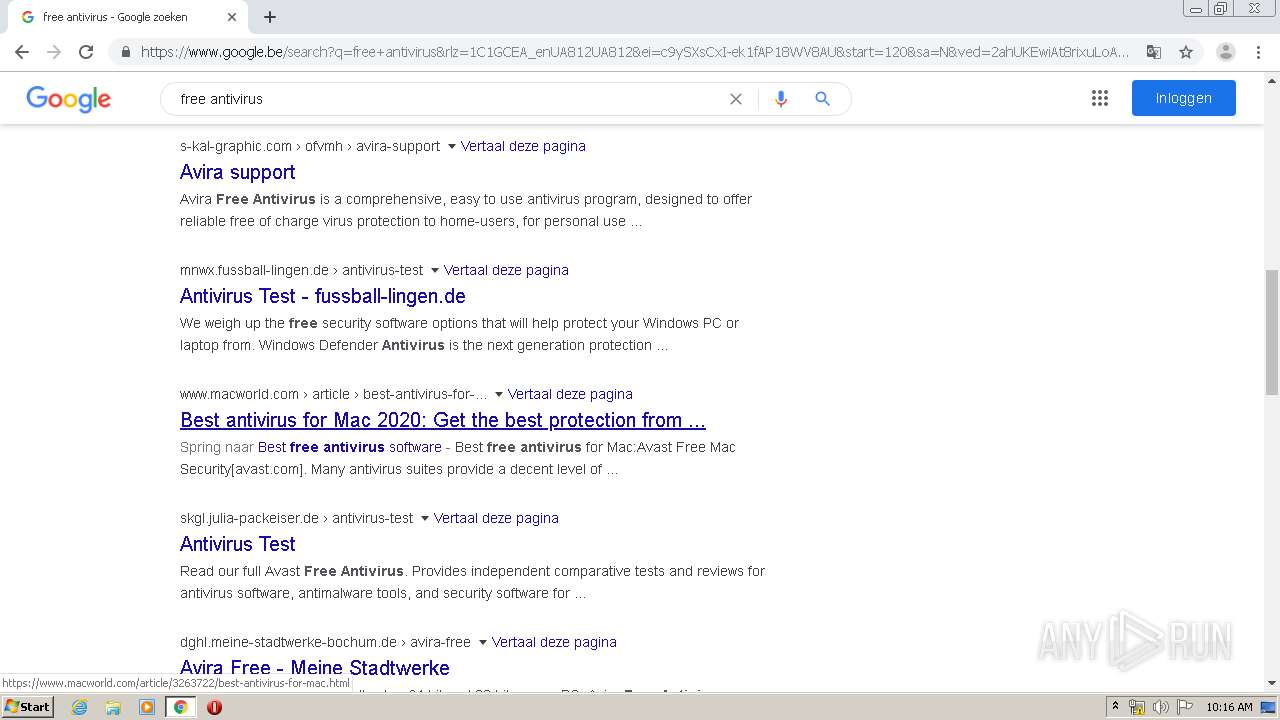1280x720 pixels.
Task: Open the Chrome profile avatar icon
Action: tap(1225, 52)
